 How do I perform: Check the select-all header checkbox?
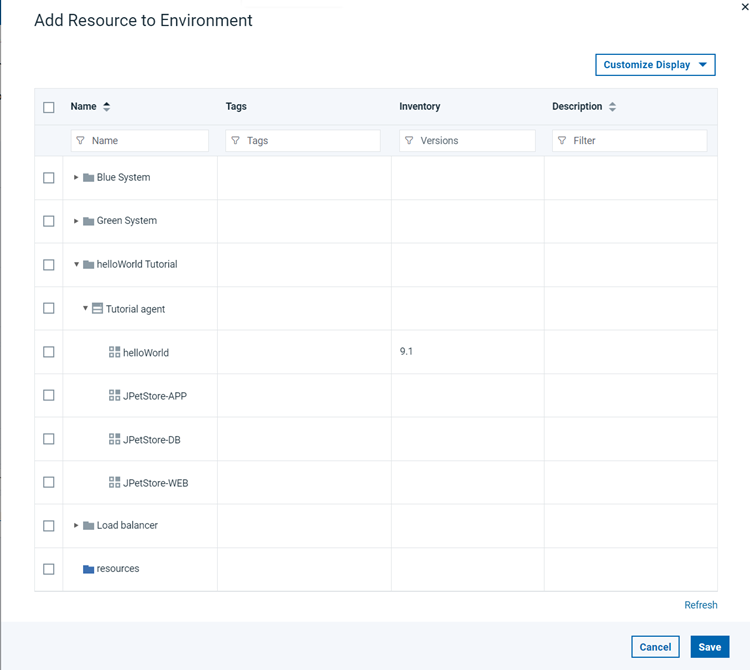pyautogui.click(x=48, y=107)
